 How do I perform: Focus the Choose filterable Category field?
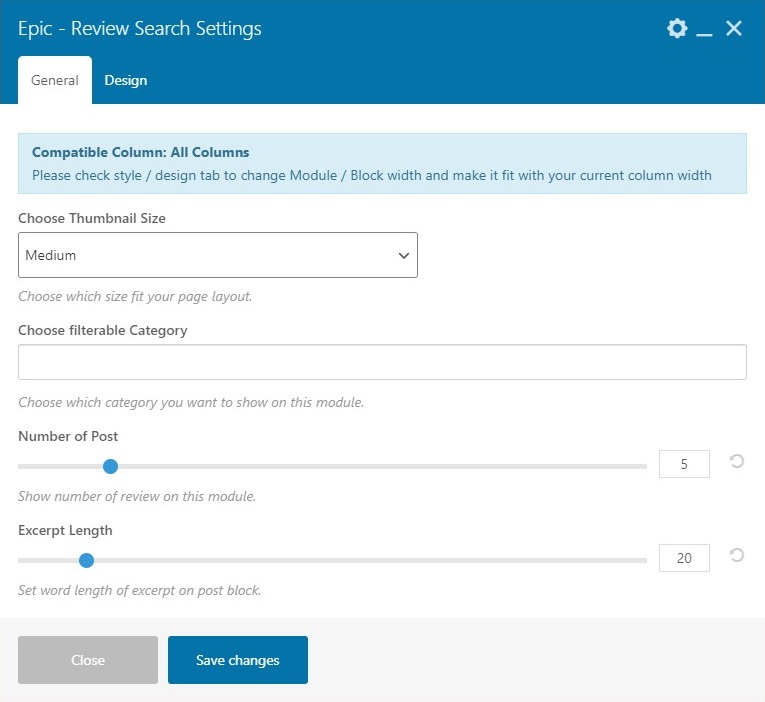pyautogui.click(x=382, y=362)
